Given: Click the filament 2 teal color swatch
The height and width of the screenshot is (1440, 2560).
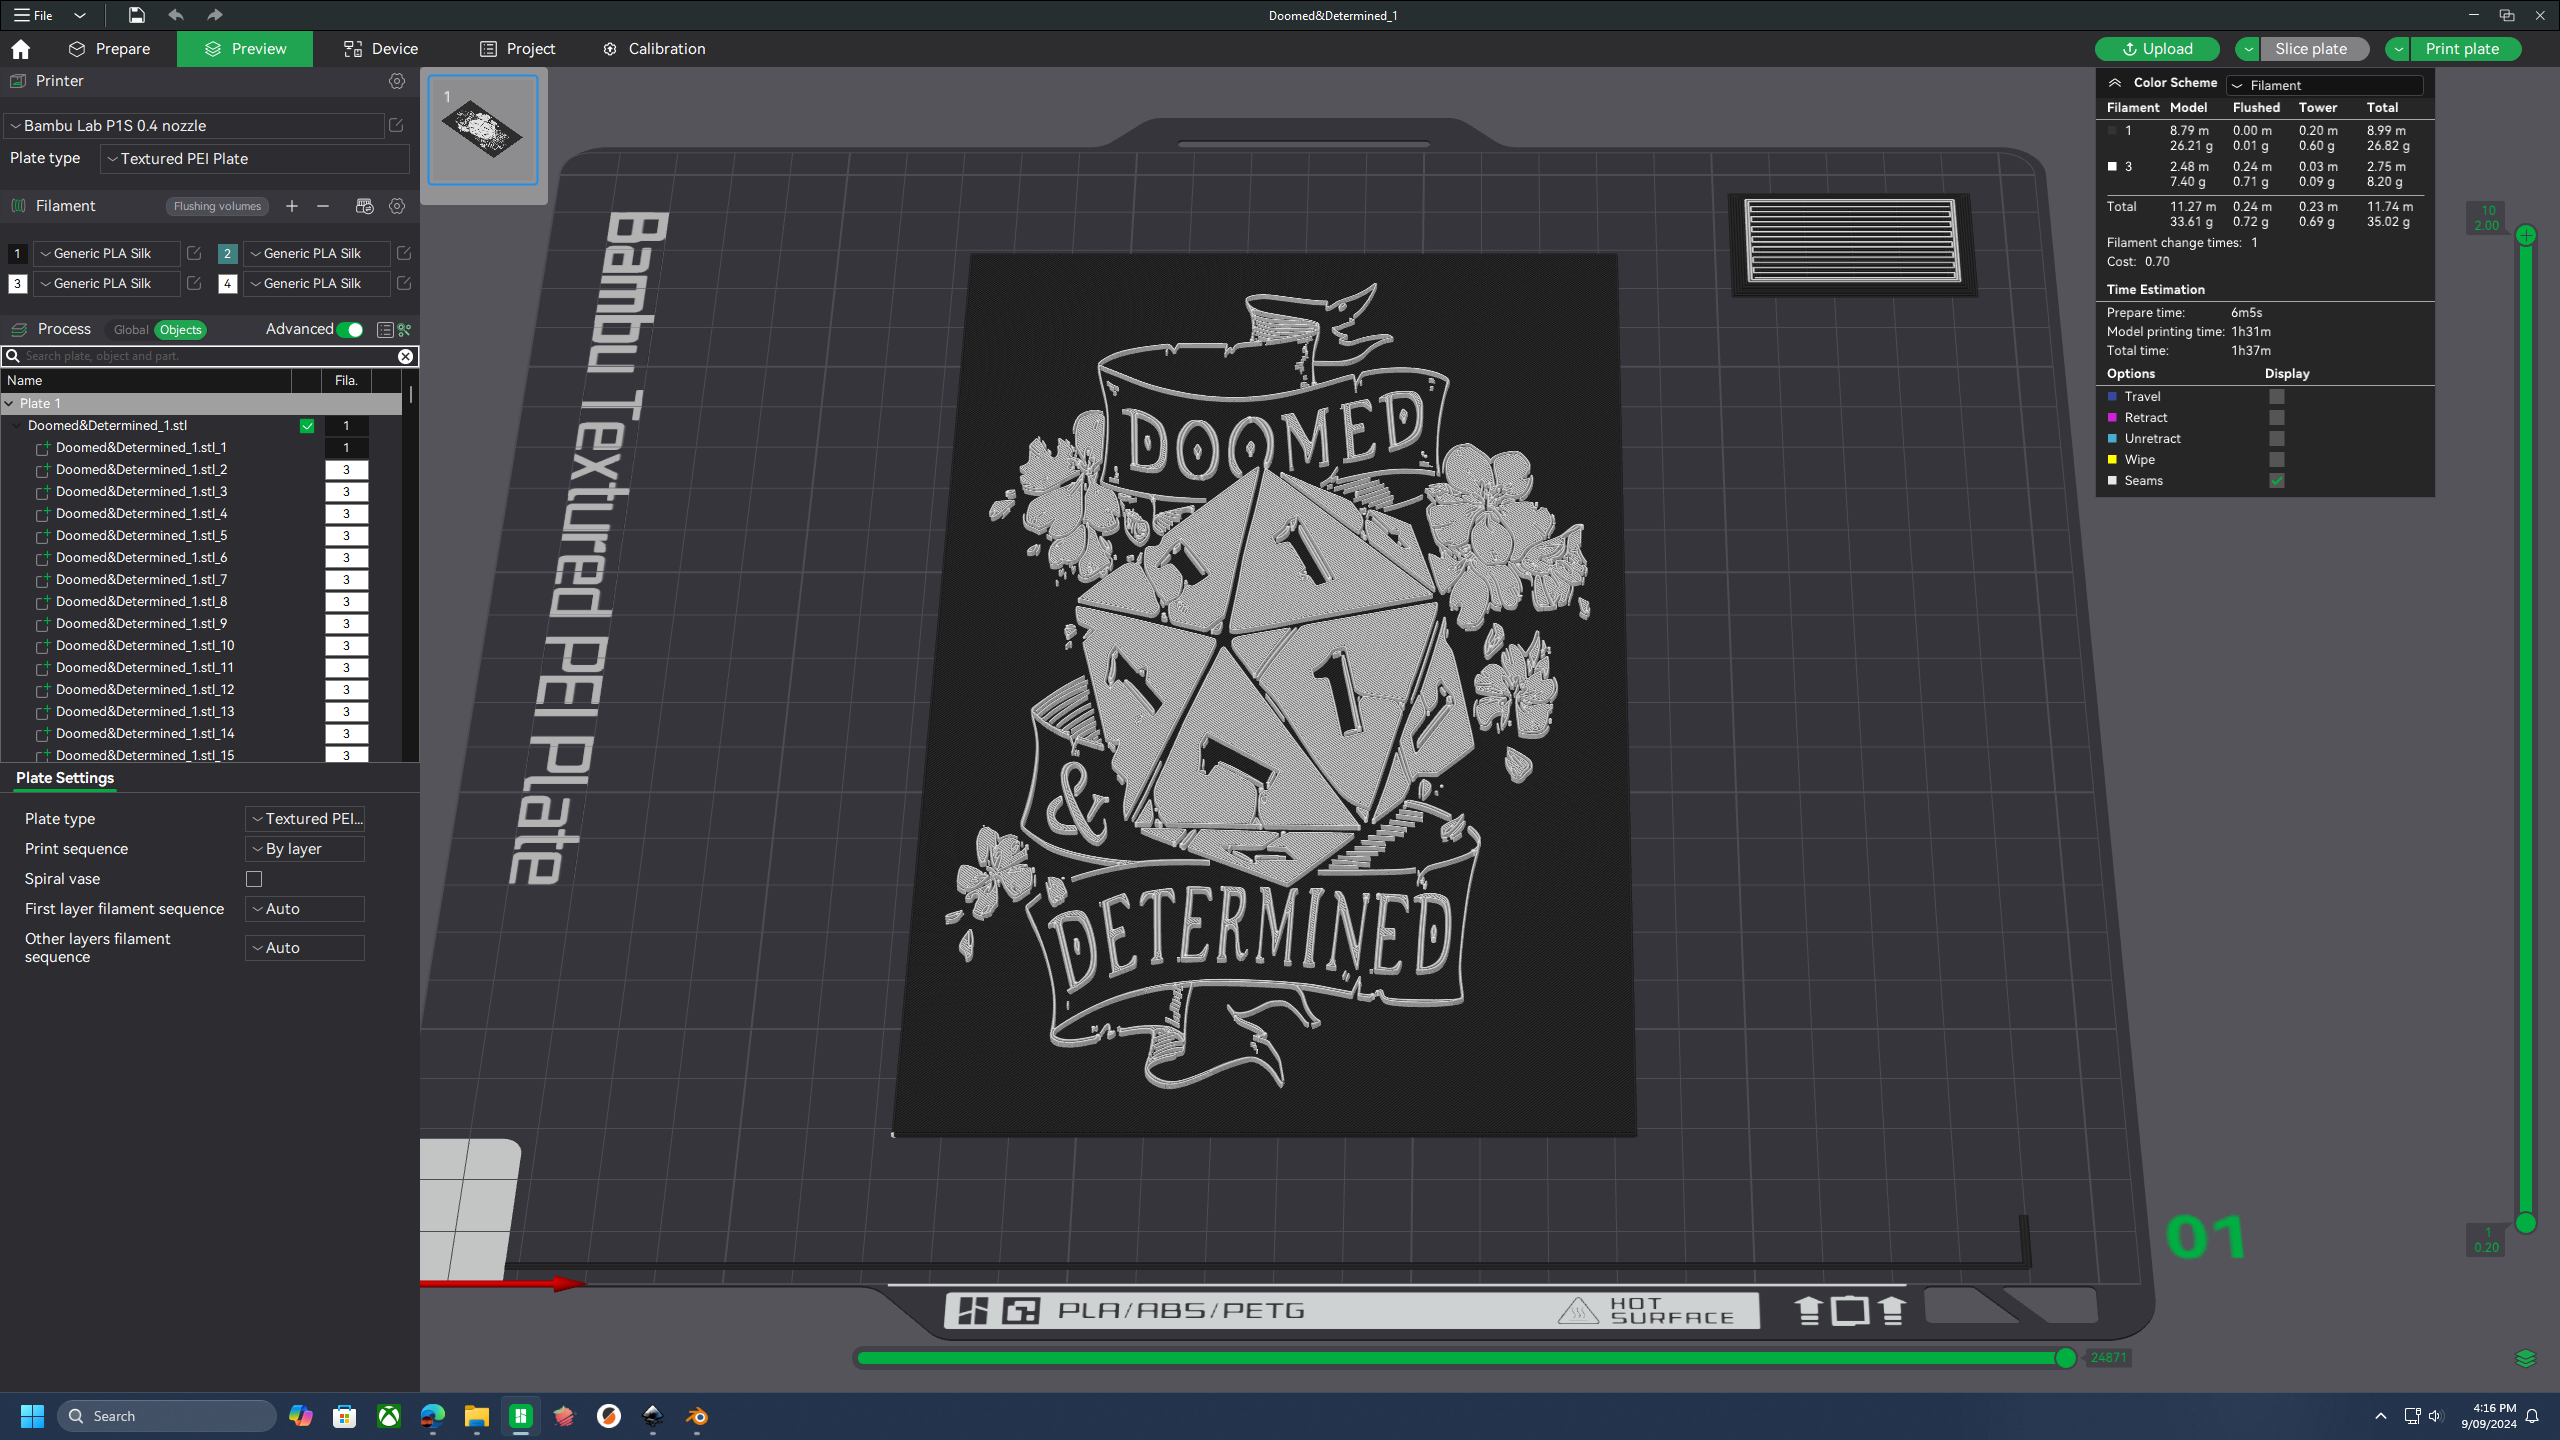Looking at the screenshot, I should pyautogui.click(x=227, y=254).
